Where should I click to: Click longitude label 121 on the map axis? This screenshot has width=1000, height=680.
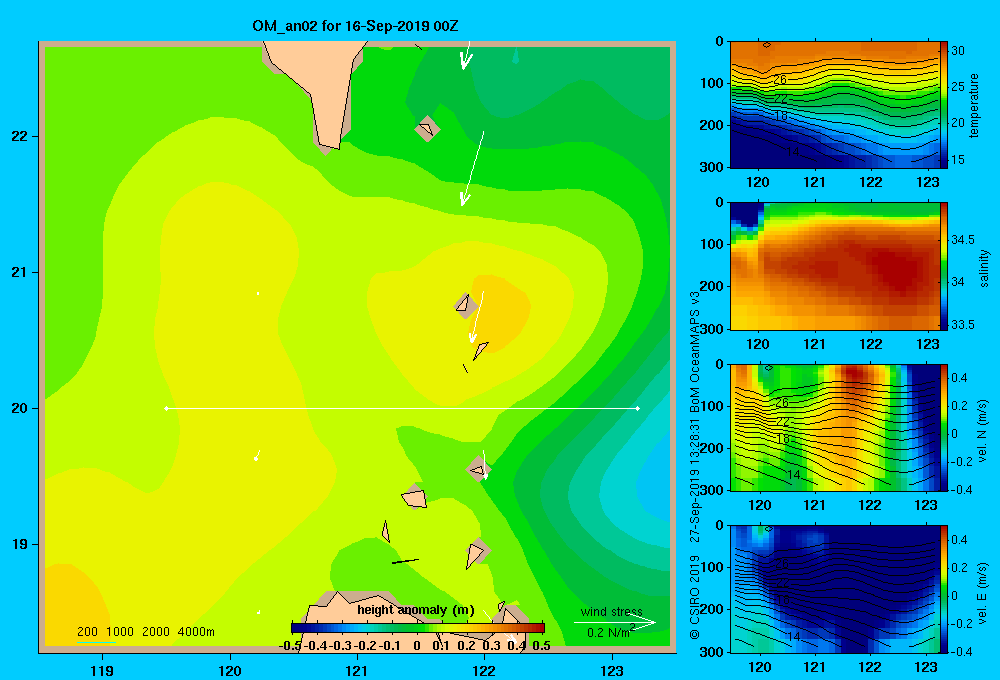click(x=357, y=670)
